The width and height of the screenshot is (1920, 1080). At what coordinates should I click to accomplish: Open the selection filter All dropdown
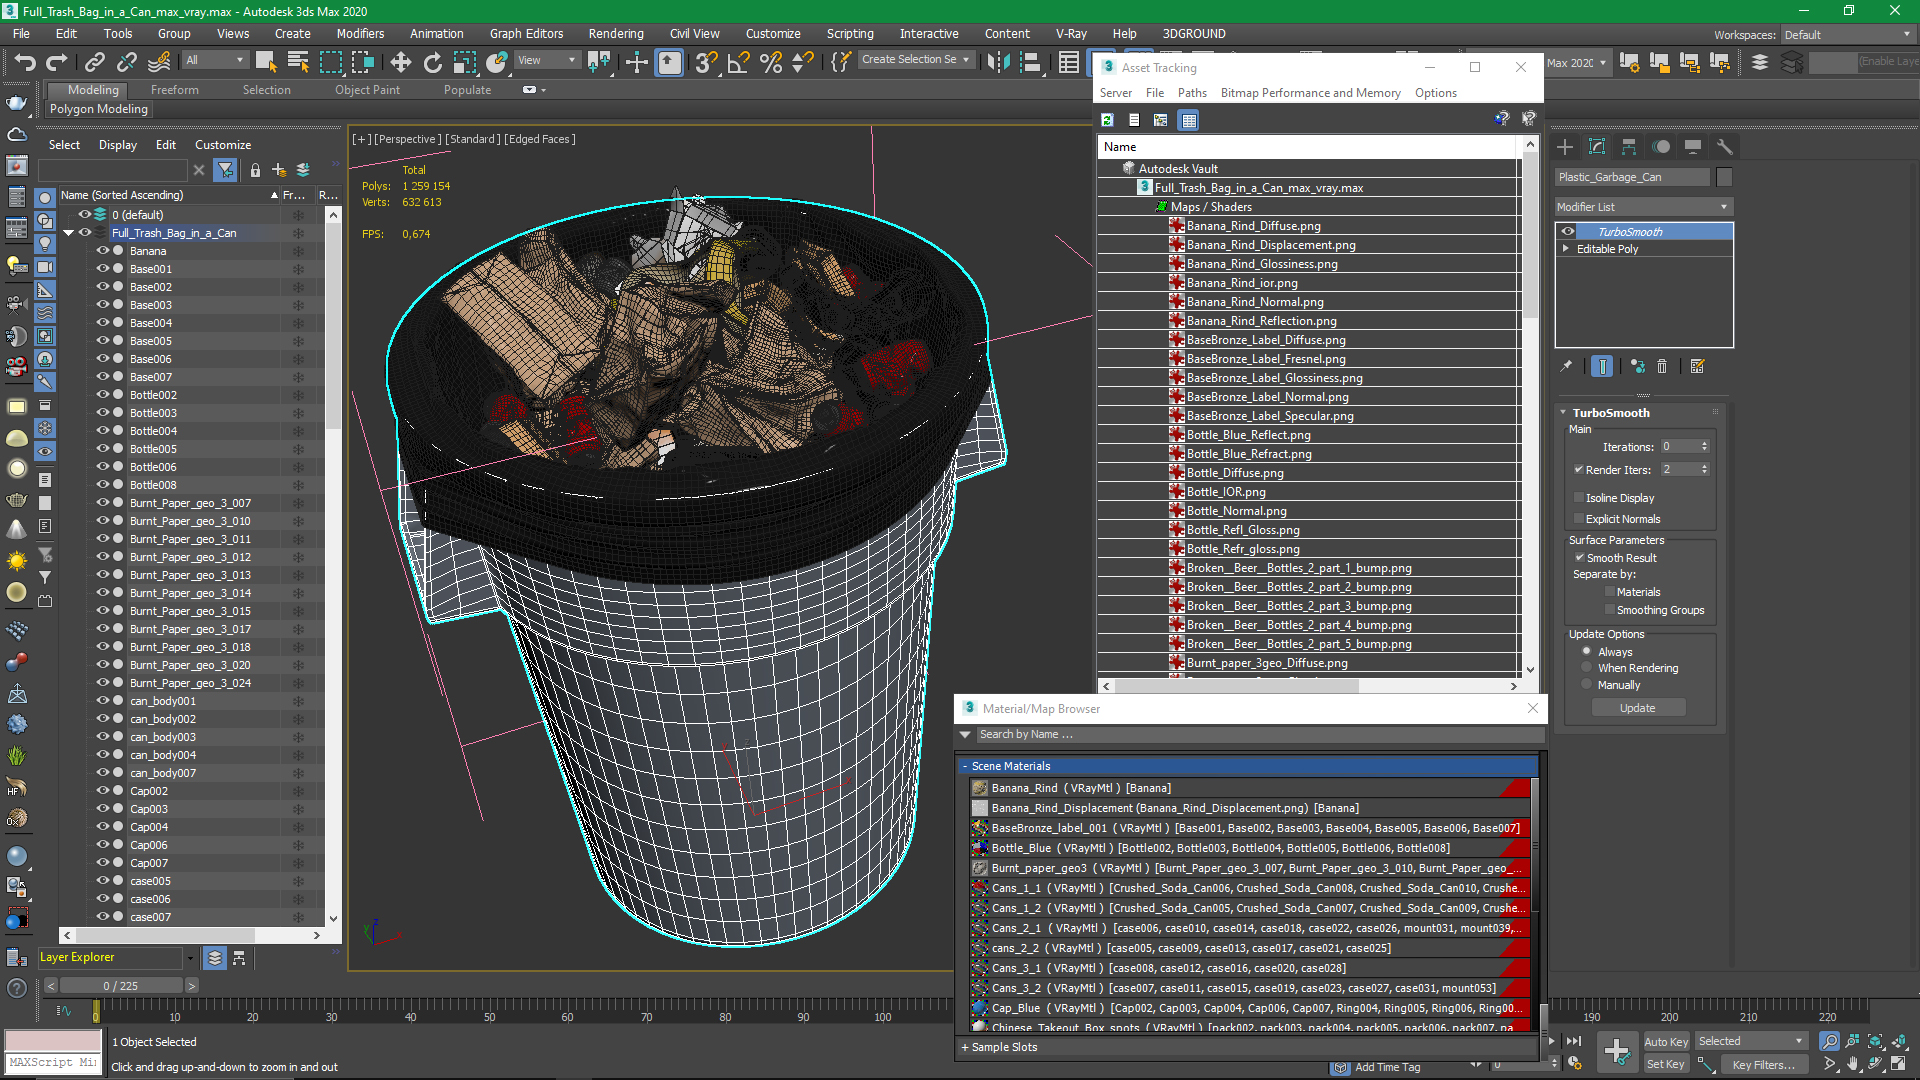[214, 61]
